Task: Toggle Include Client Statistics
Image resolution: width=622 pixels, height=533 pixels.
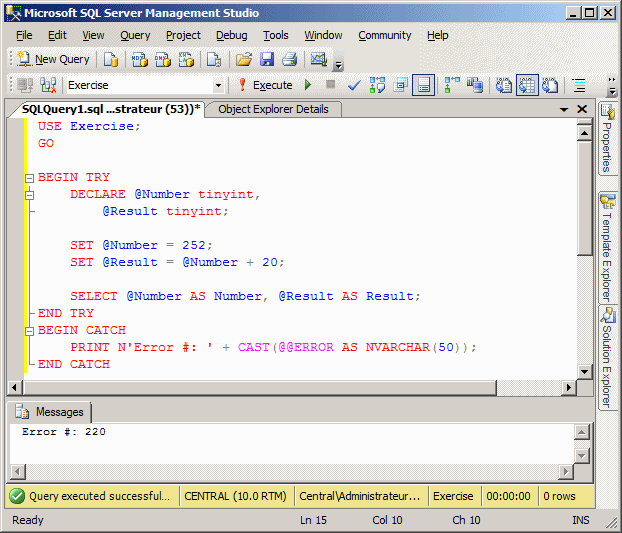Action: 475,85
